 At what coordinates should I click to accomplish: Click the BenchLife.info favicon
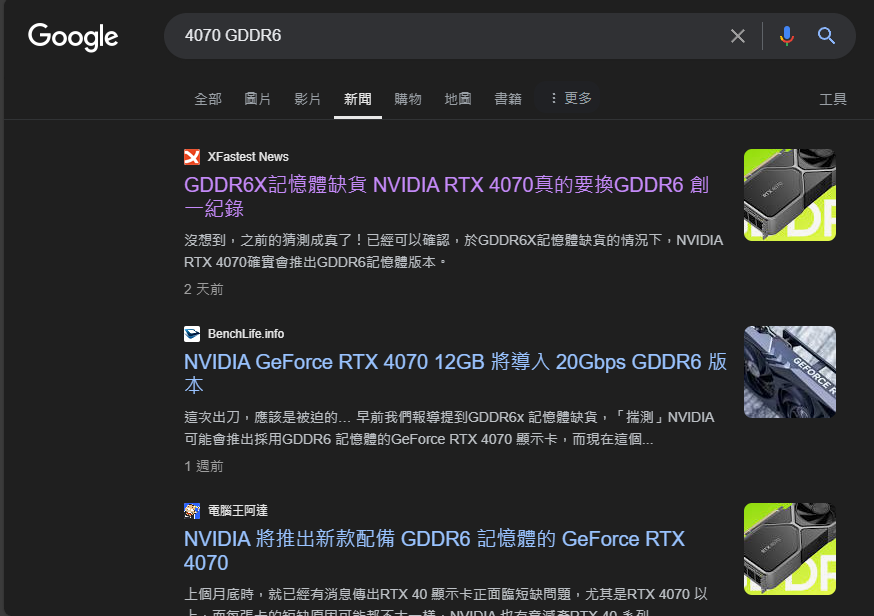click(192, 334)
